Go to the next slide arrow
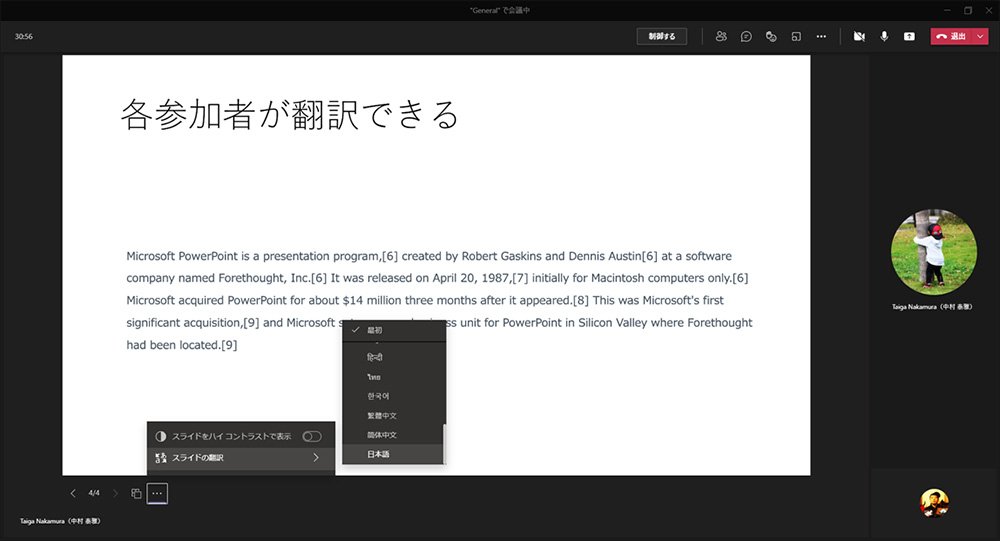Viewport: 1000px width, 541px height. point(115,493)
